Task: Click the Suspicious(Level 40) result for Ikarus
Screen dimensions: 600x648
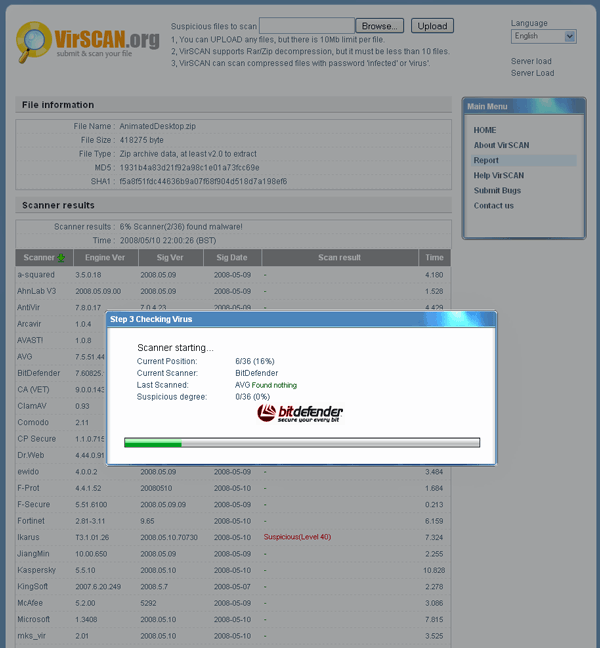Action: [x=297, y=537]
